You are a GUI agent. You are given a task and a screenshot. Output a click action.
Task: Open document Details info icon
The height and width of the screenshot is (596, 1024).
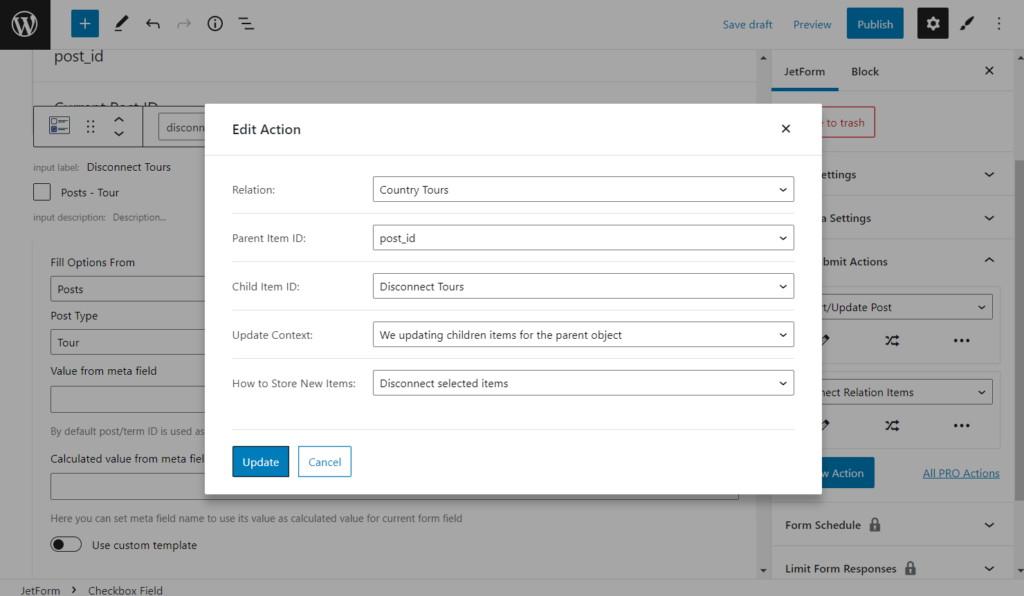tap(215, 24)
